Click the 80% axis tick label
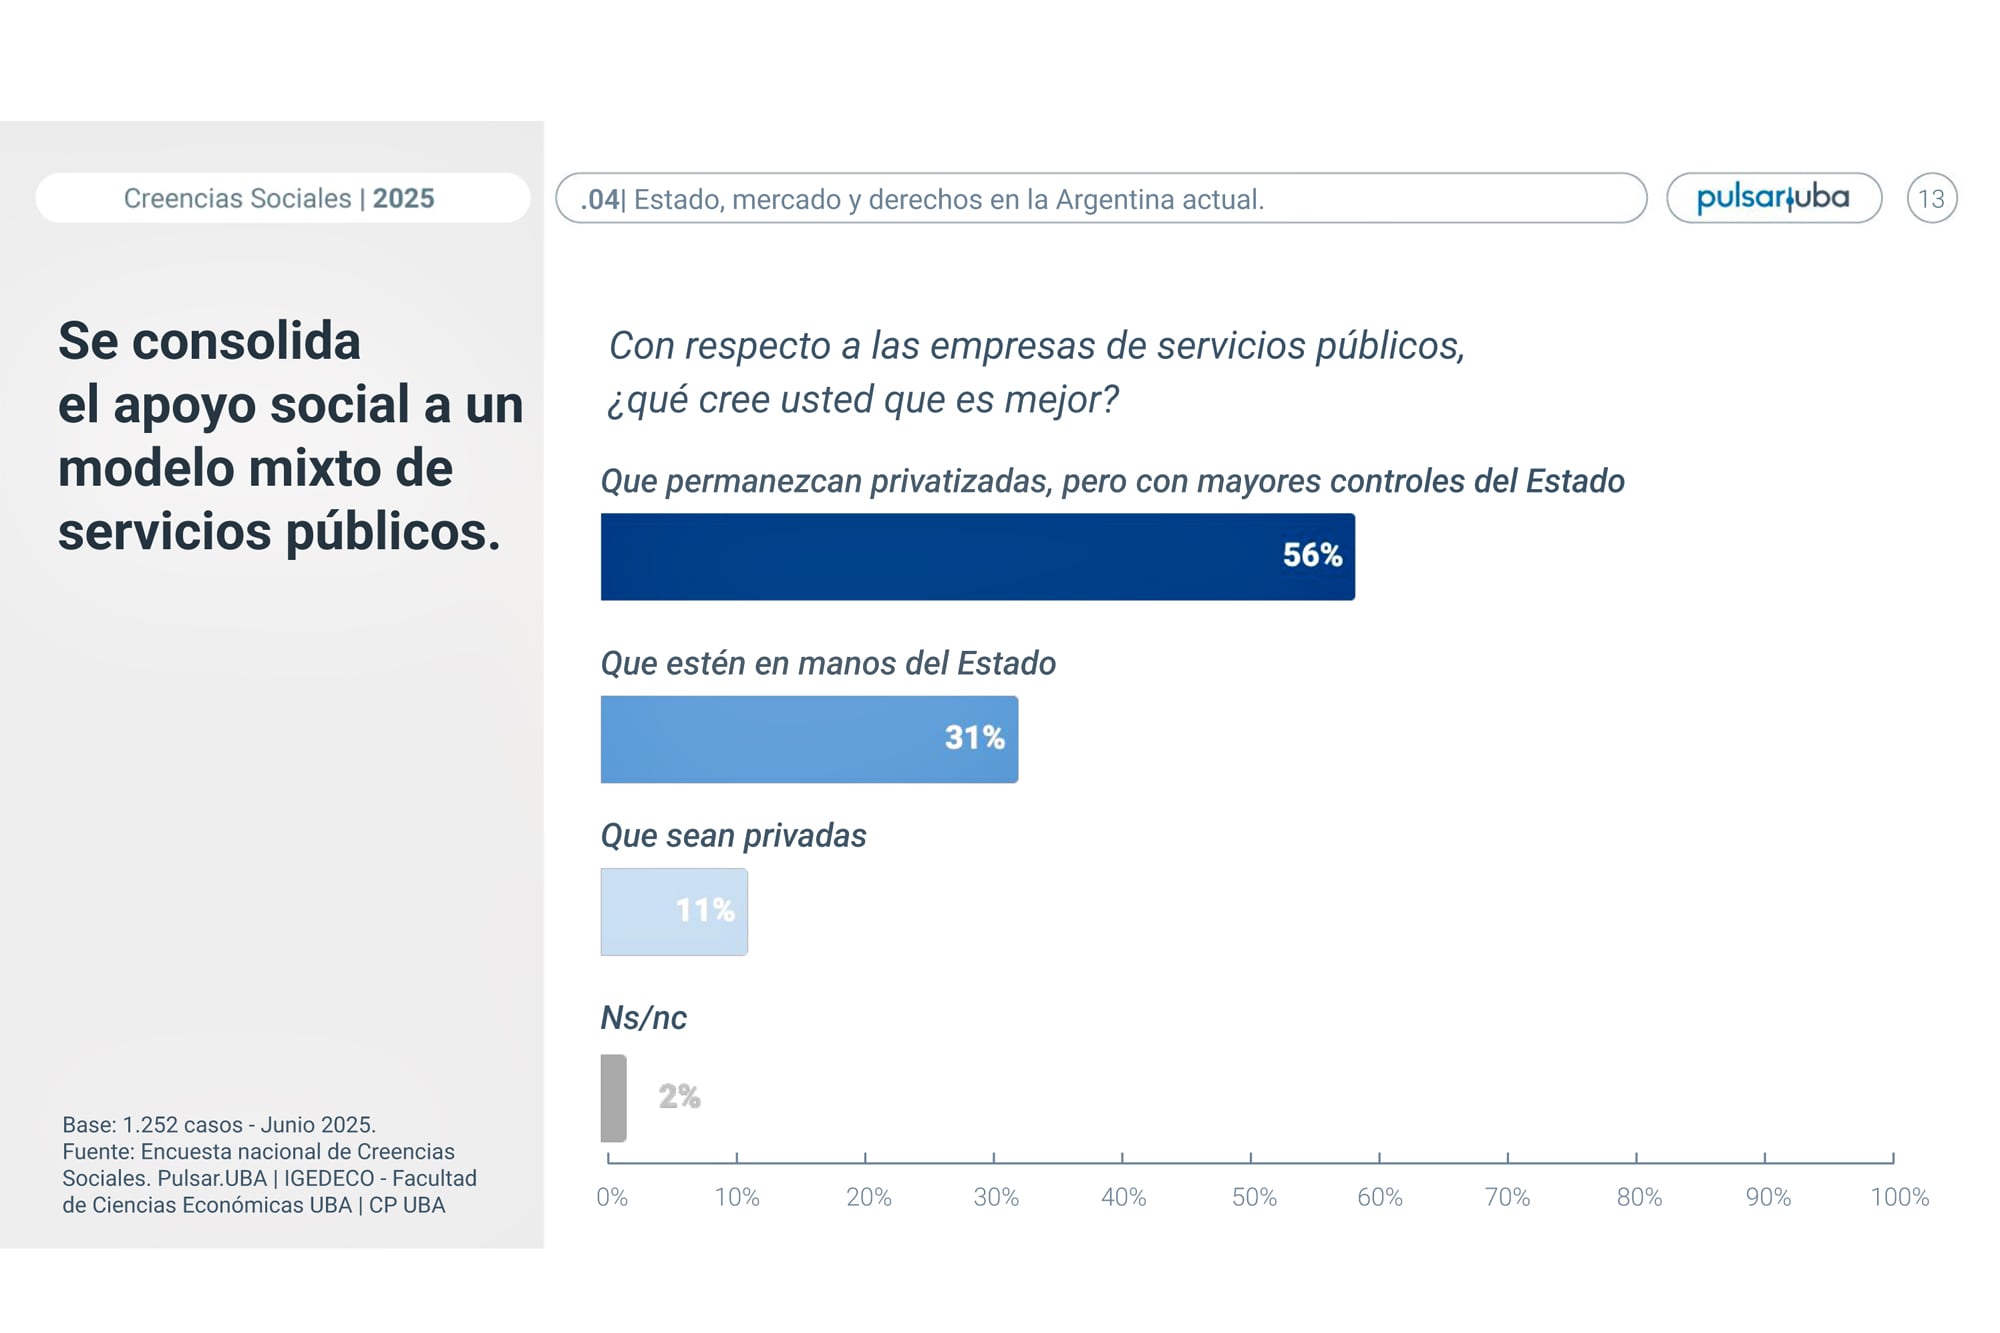 [x=1638, y=1197]
